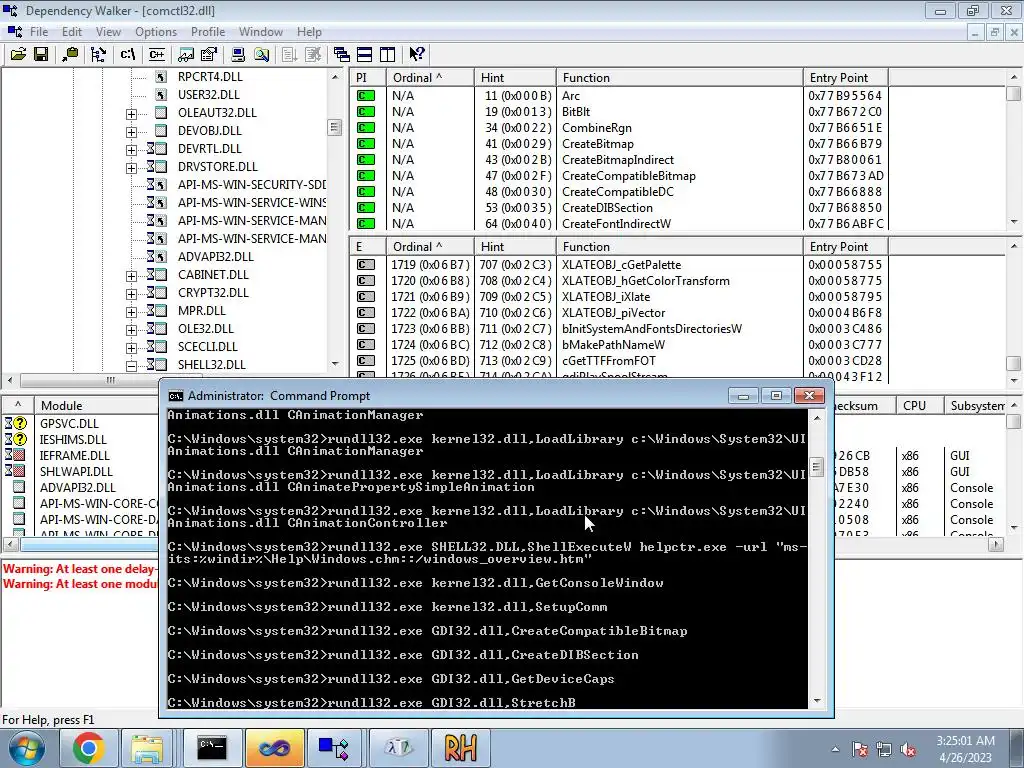
Task: Sort imports by the Hint column header
Action: 515,77
